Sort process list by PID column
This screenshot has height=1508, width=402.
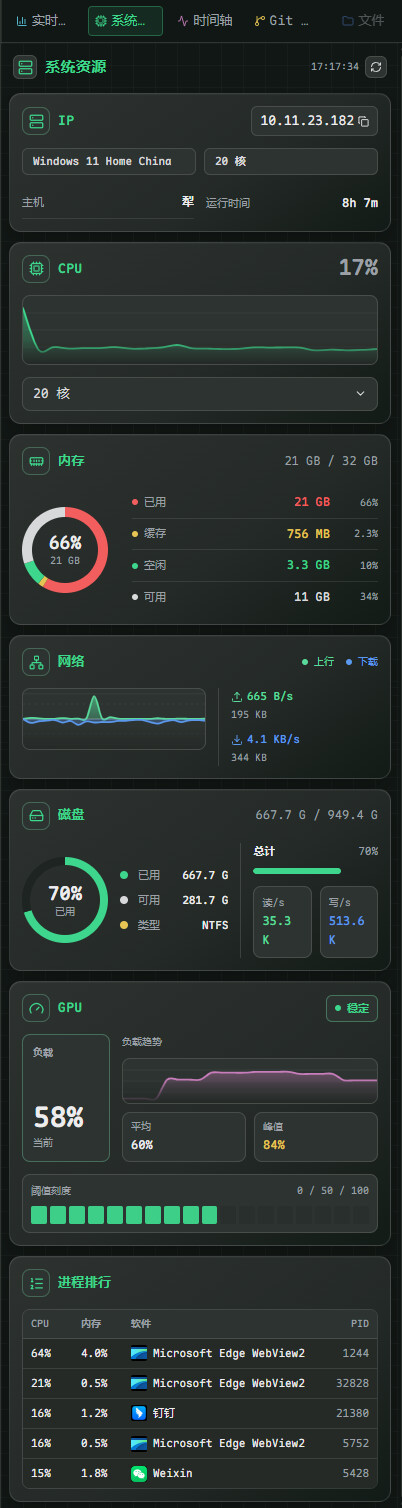pyautogui.click(x=360, y=1323)
